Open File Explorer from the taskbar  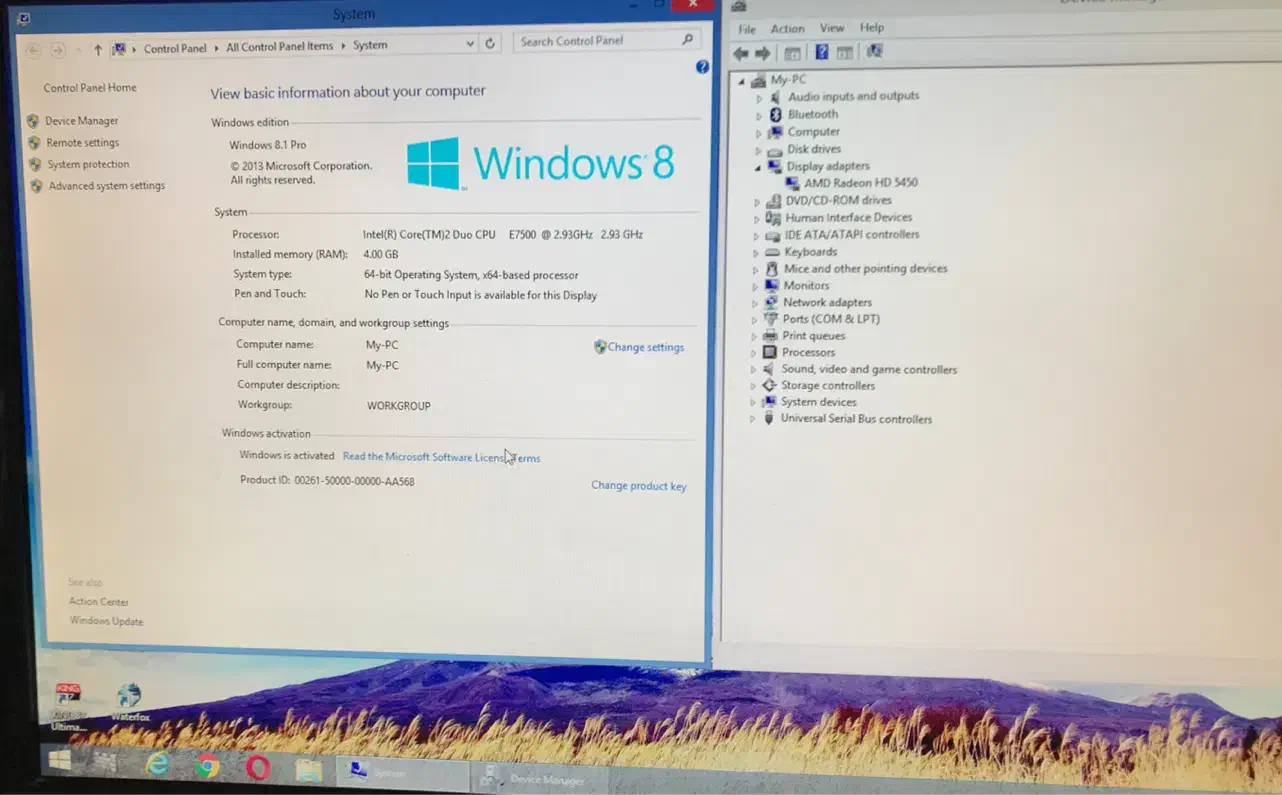coord(309,769)
